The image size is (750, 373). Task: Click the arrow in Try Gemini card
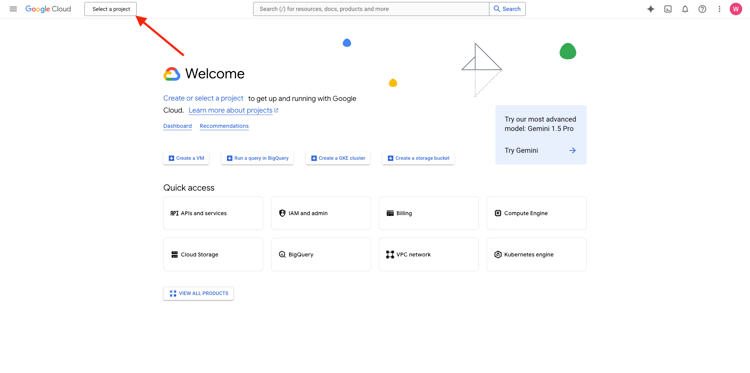(x=573, y=151)
